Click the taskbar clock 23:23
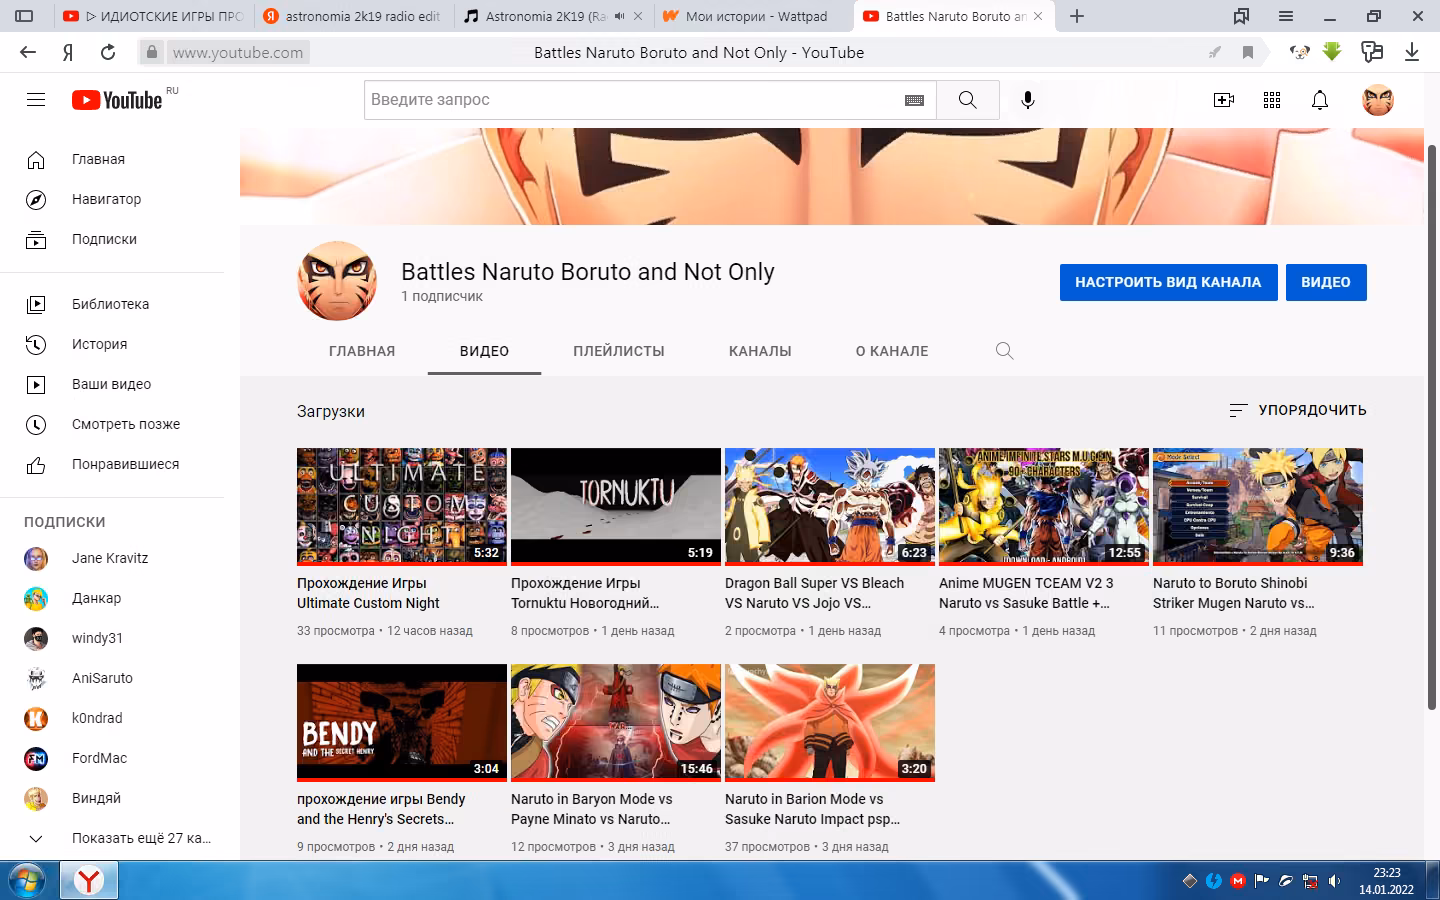The image size is (1440, 900). pos(1386,873)
